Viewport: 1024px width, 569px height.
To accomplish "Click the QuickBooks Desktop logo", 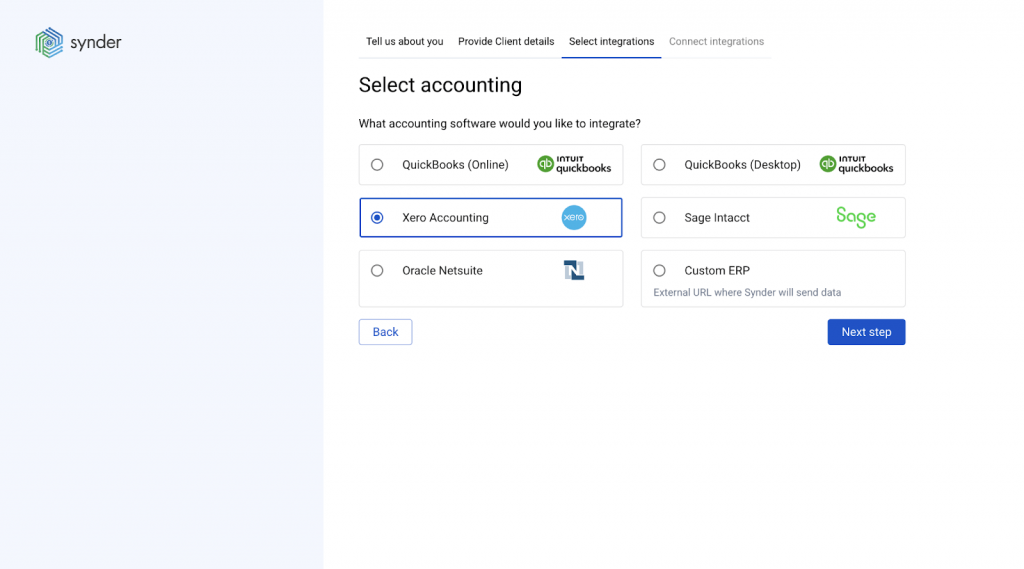I will [x=856, y=164].
